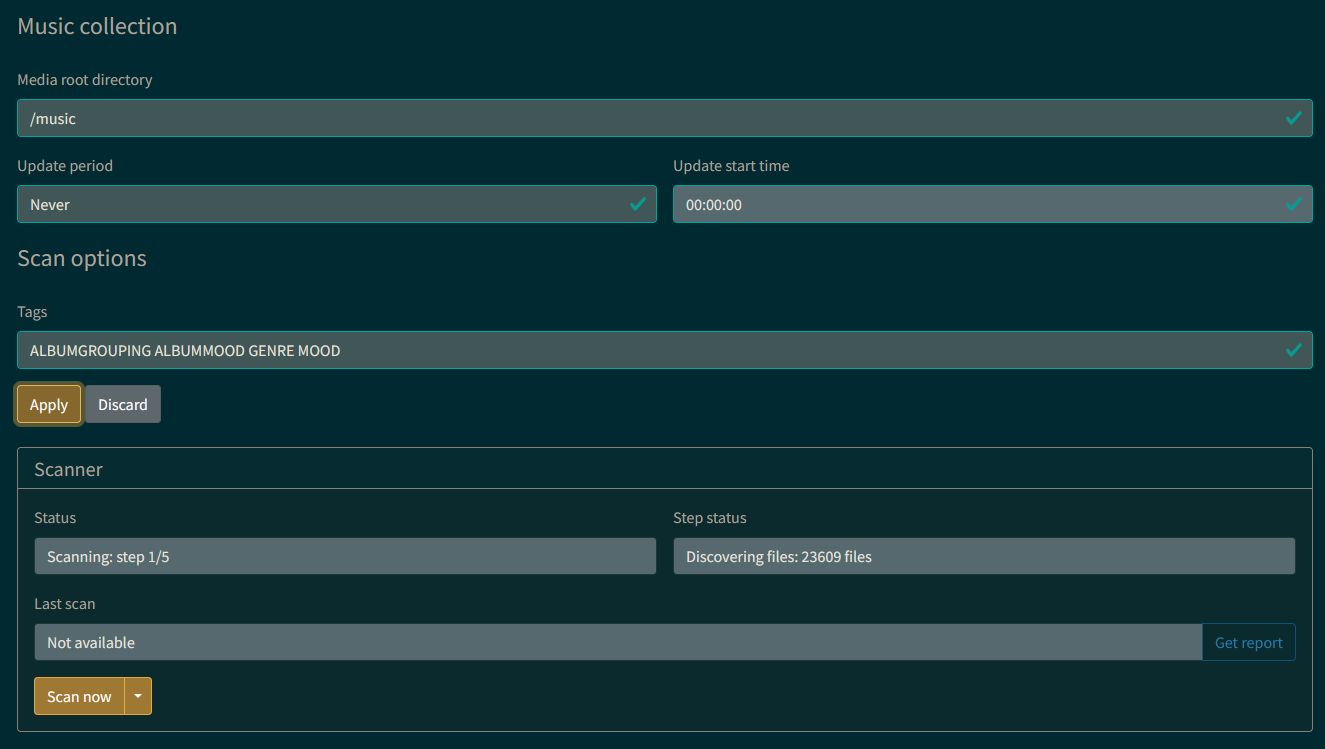Click the Scan options heading

tap(82, 258)
